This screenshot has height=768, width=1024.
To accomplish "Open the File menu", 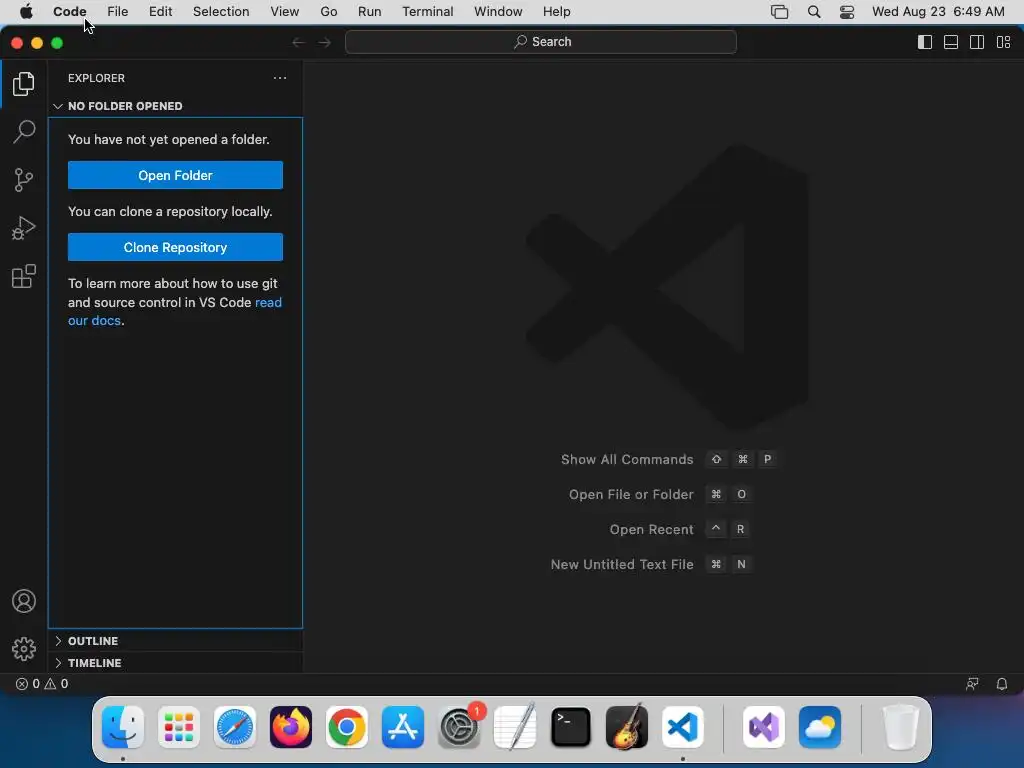I will click(118, 12).
